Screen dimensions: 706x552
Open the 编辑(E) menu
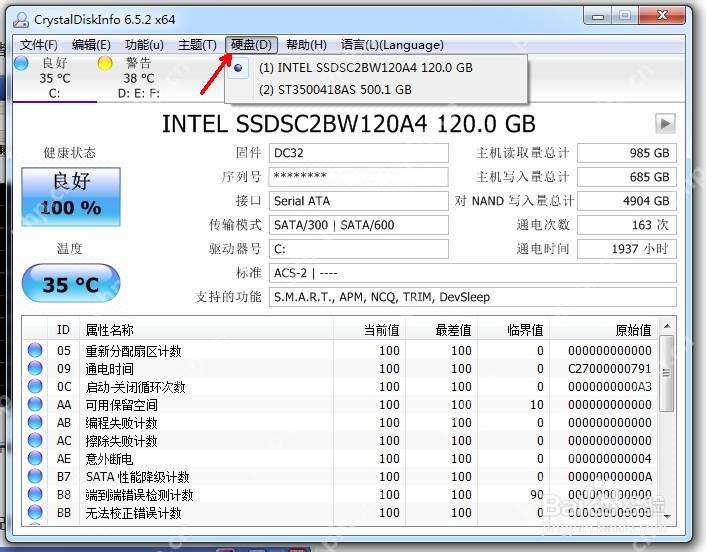point(91,45)
